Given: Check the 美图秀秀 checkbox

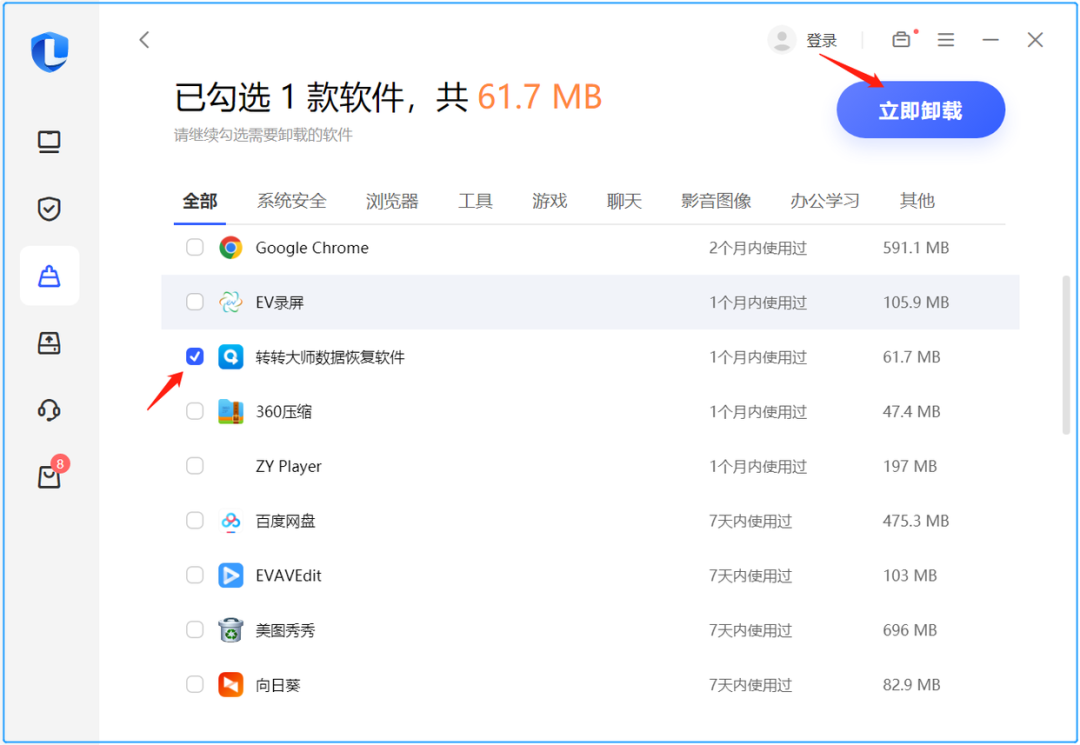Looking at the screenshot, I should tap(195, 629).
